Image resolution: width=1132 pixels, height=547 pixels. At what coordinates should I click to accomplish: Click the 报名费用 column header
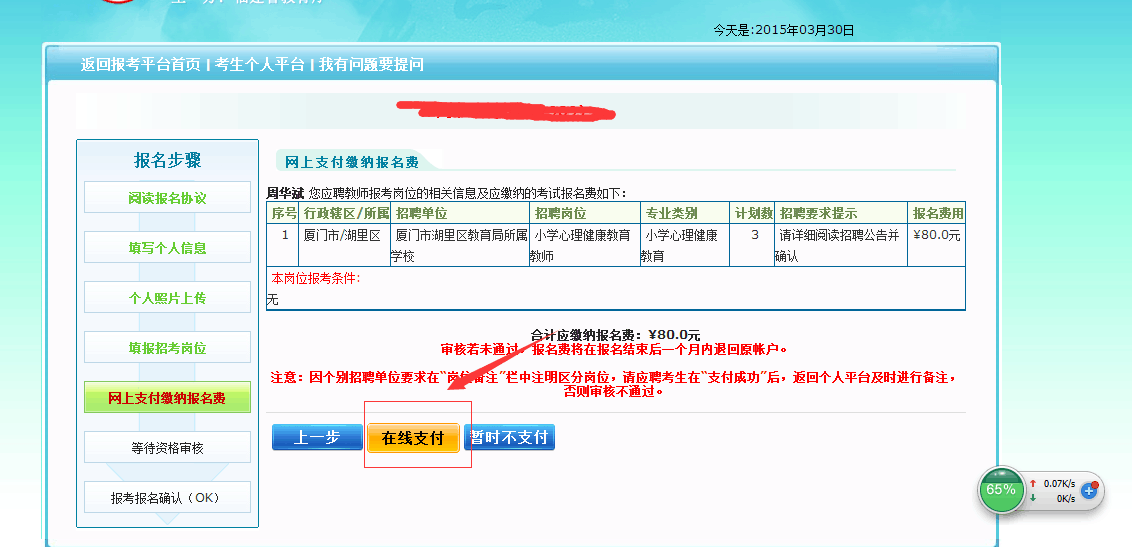click(937, 213)
